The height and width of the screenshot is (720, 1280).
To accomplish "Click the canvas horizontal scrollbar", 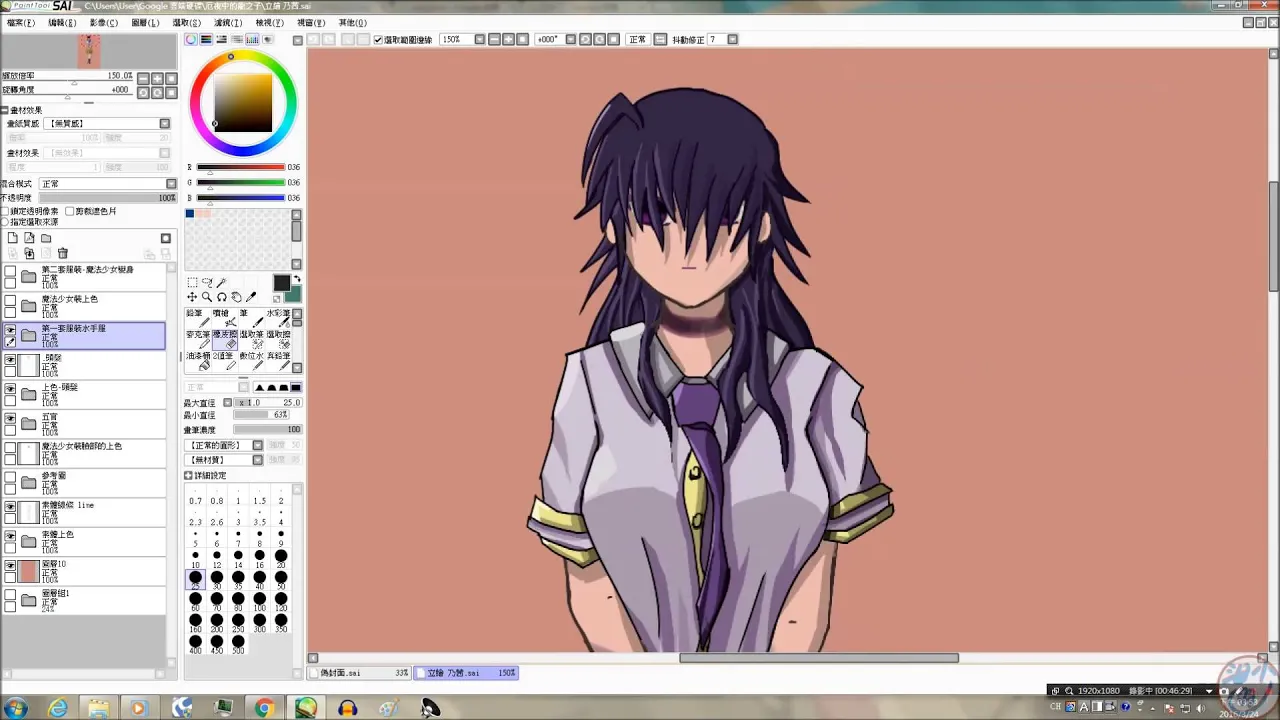I will coord(818,658).
